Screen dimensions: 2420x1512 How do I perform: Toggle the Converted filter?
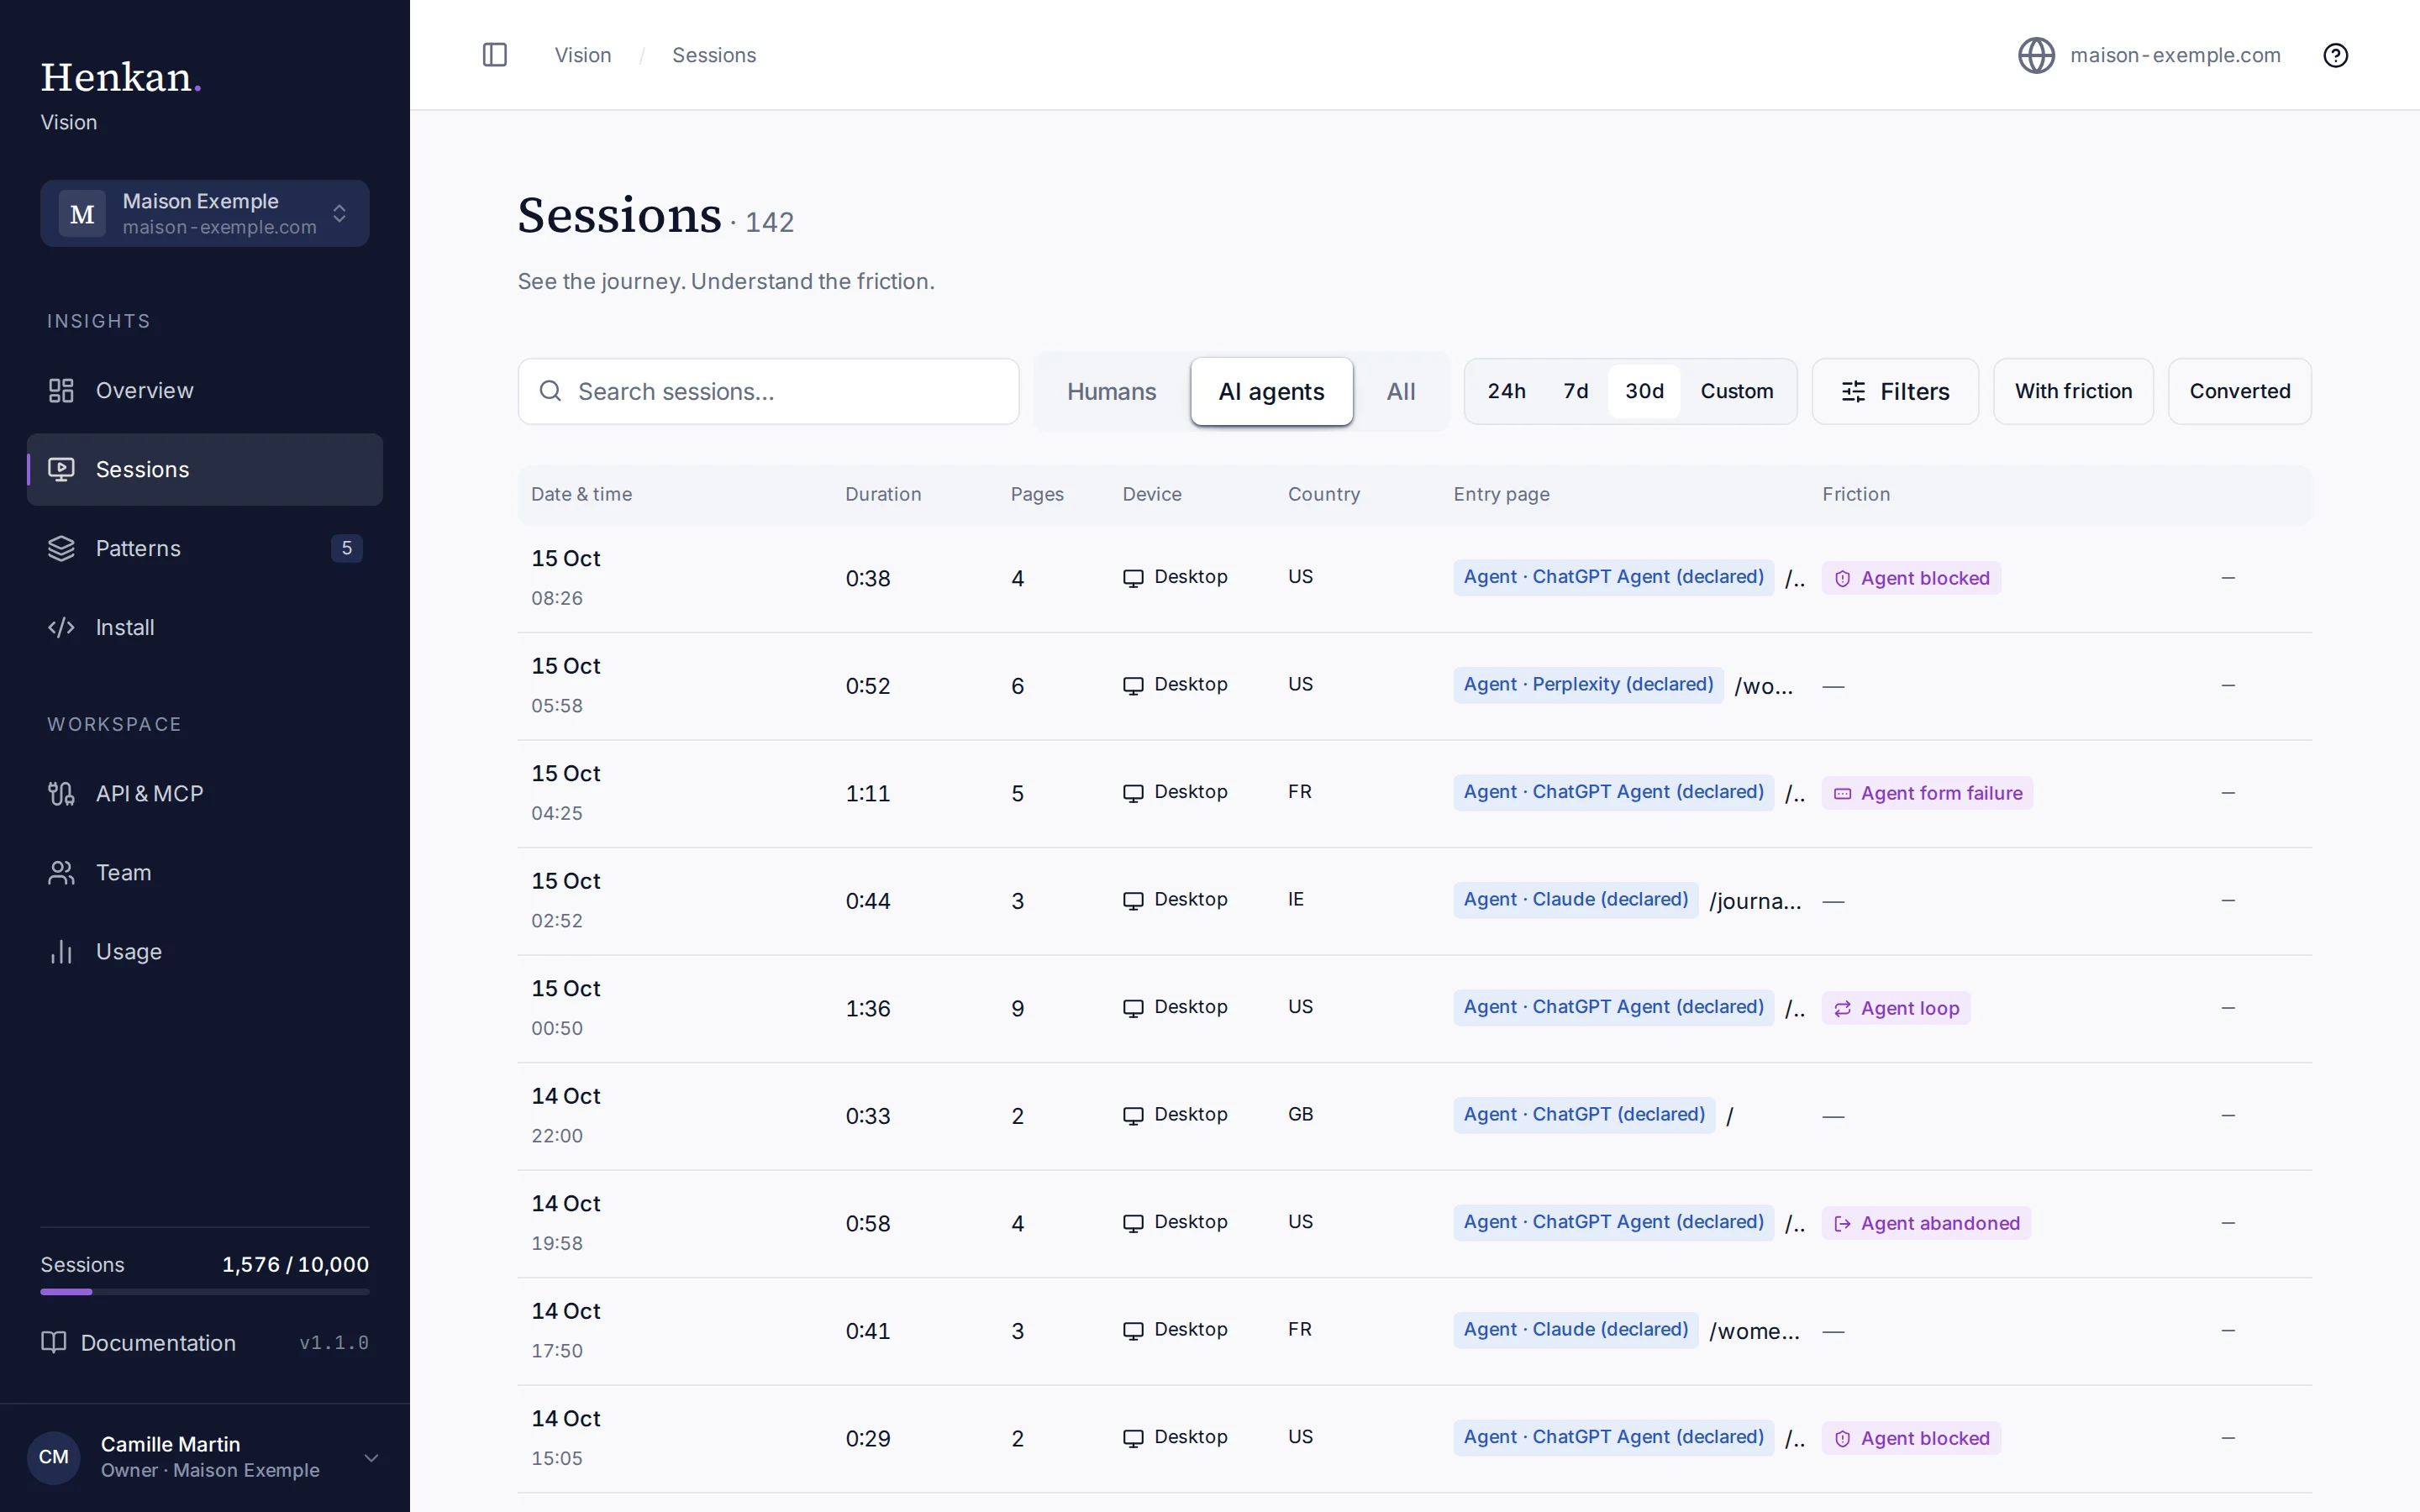pyautogui.click(x=2239, y=391)
